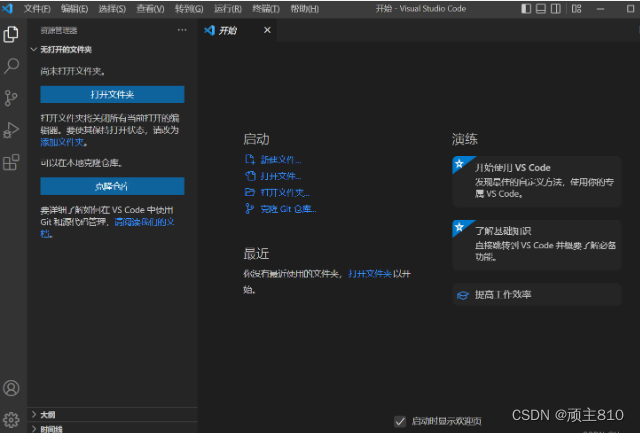640x433 pixels.
Task: Open the Search view in the activity bar
Action: click(x=11, y=66)
